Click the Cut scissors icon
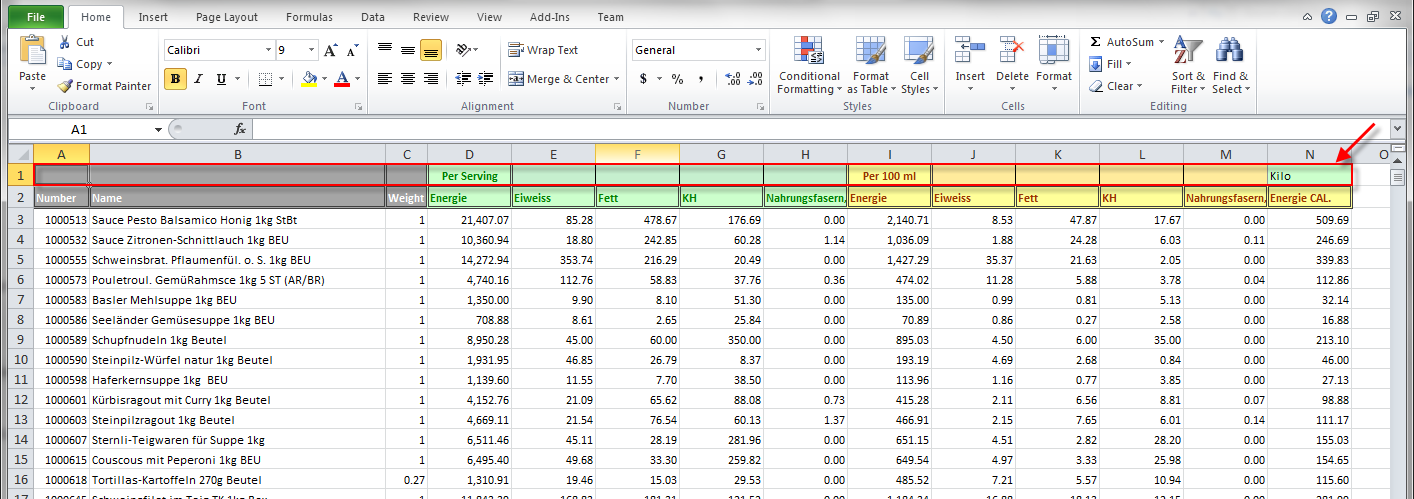This screenshot has width=1414, height=499. pyautogui.click(x=65, y=42)
